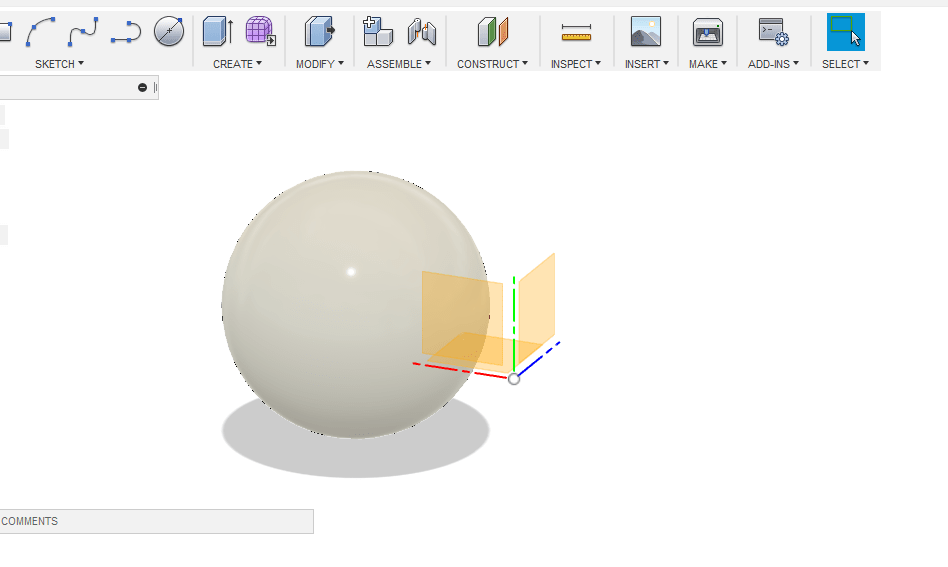Launch the Measure ruler tool
The height and width of the screenshot is (567, 948).
coord(576,32)
